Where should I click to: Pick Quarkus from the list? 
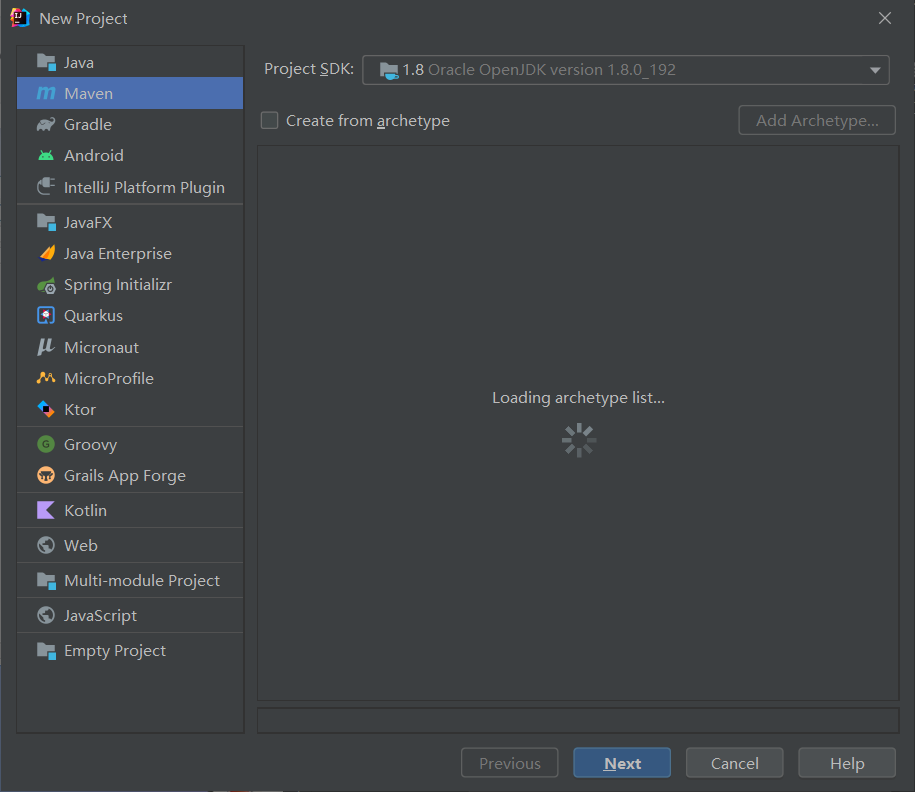point(130,315)
